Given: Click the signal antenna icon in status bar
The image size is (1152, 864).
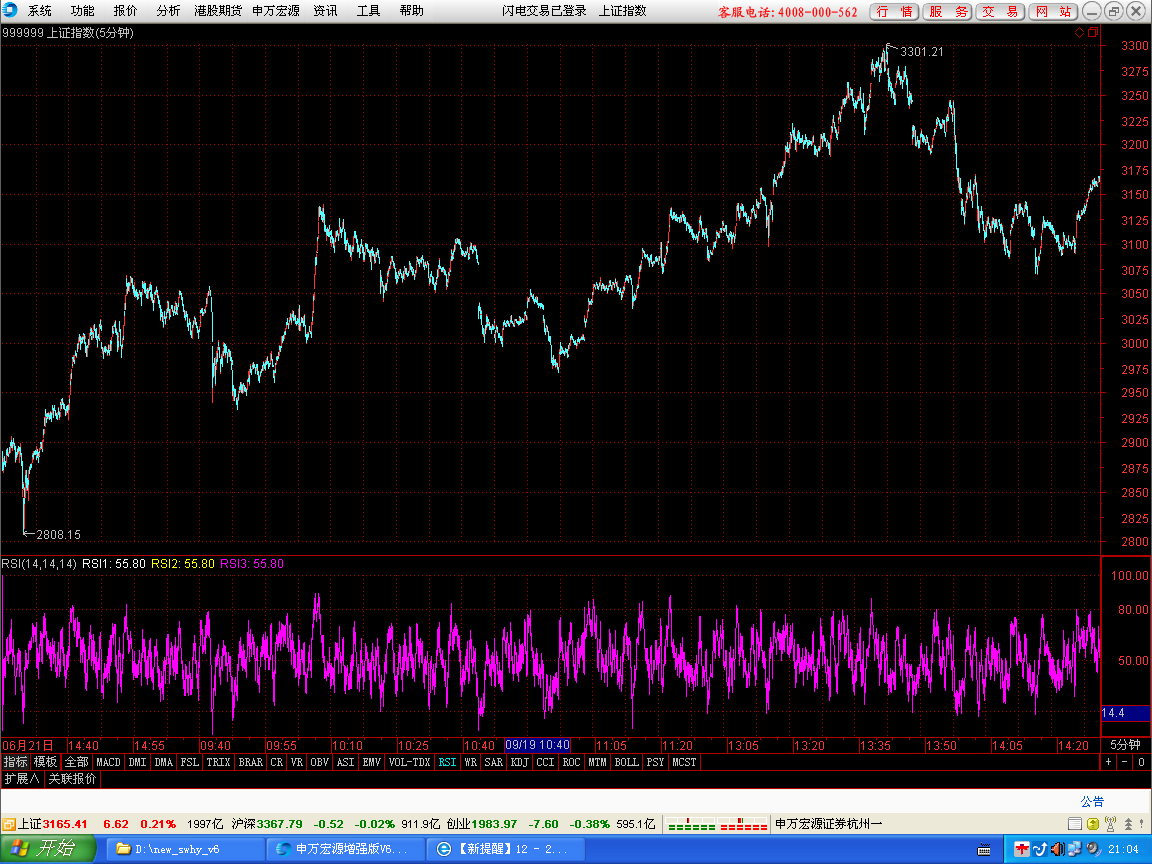Looking at the screenshot, I should (1110, 824).
